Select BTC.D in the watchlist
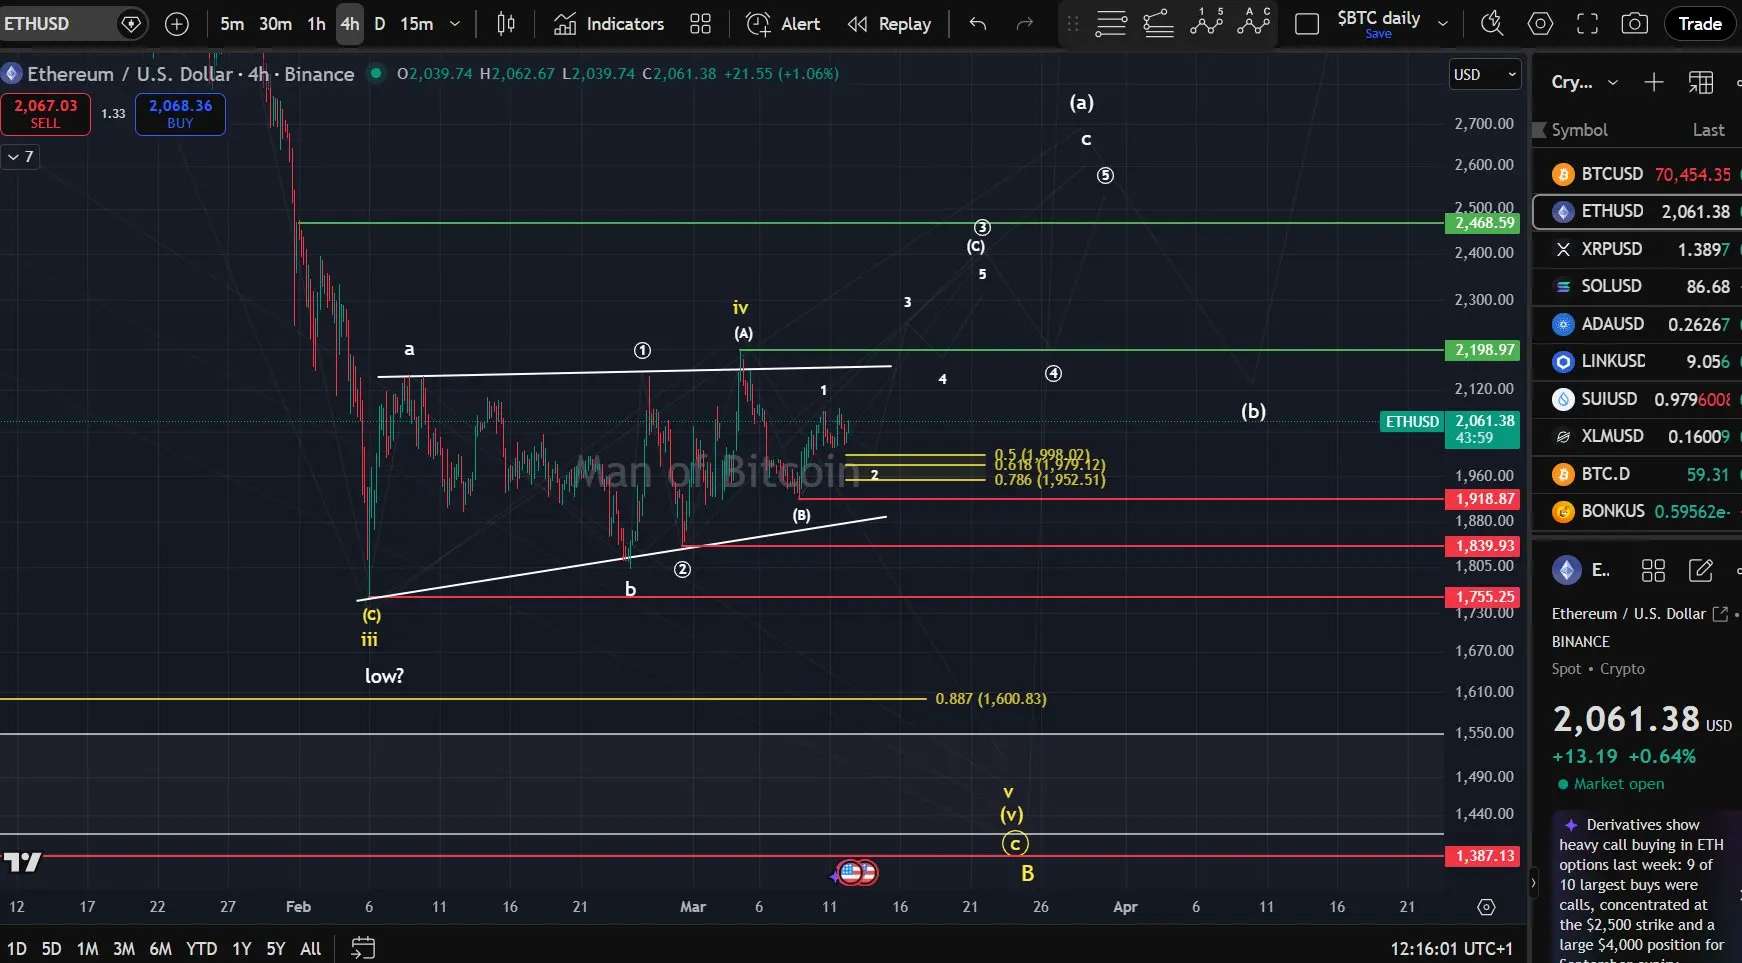This screenshot has height=963, width=1742. 1637,474
